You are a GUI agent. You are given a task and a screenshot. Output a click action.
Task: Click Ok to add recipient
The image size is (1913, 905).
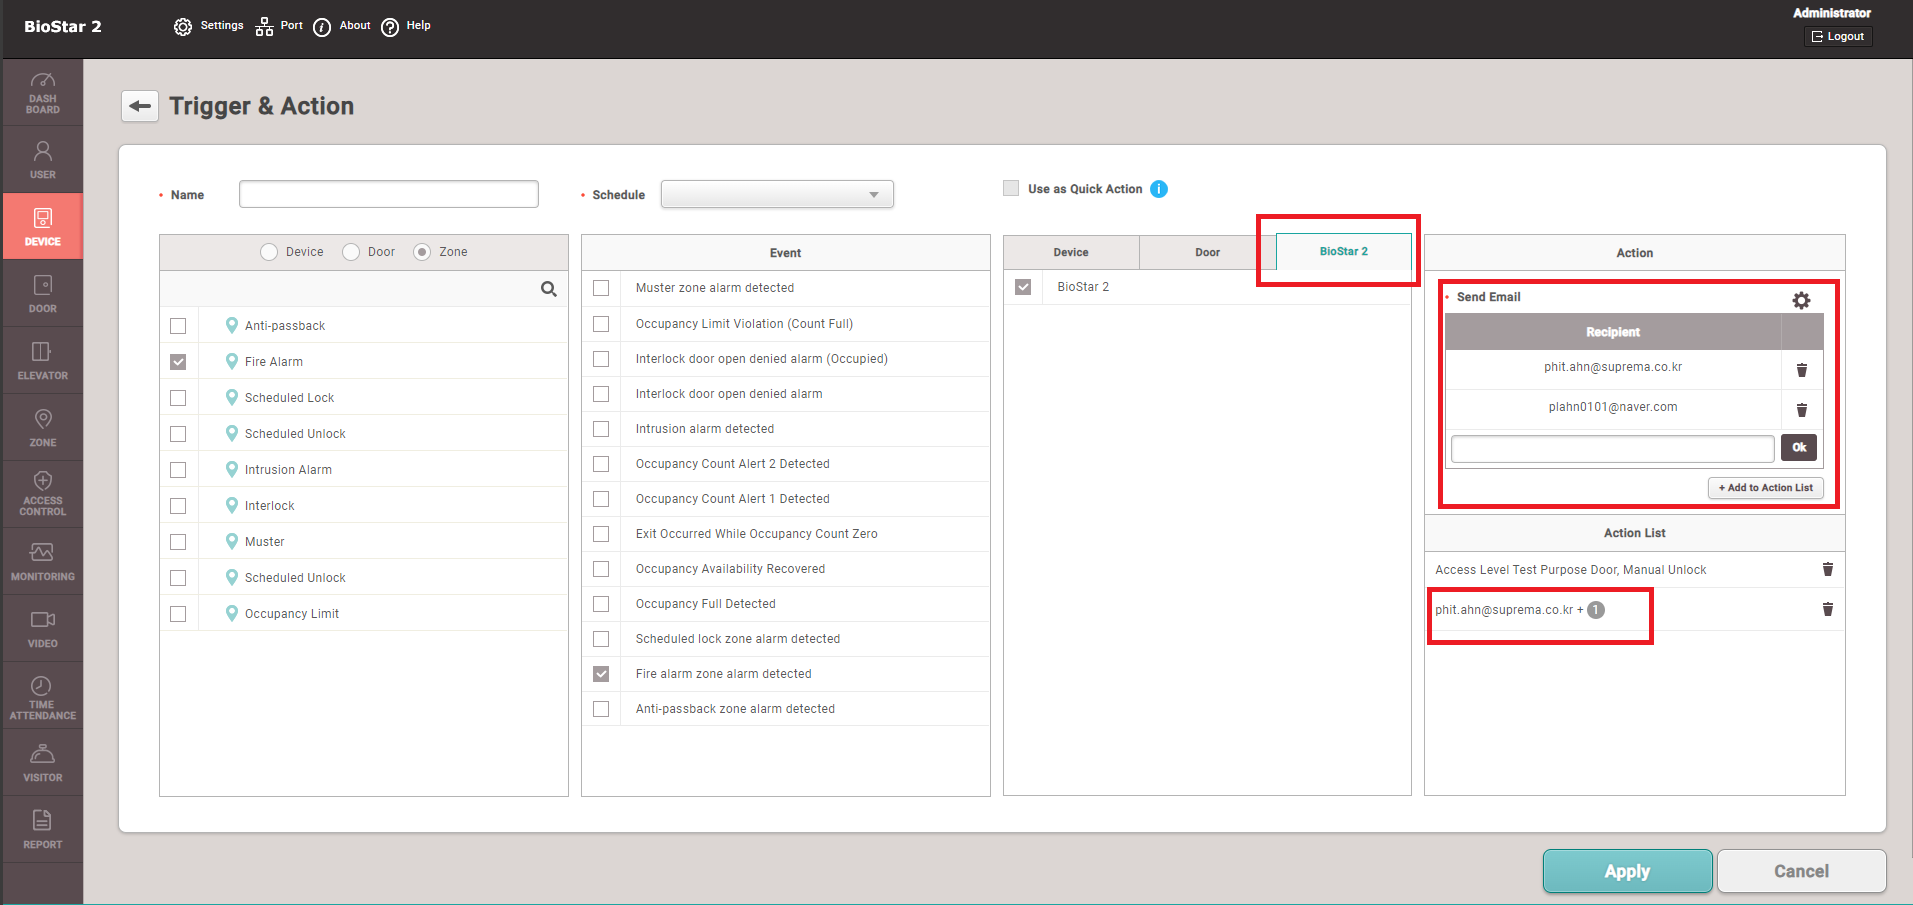(1799, 448)
